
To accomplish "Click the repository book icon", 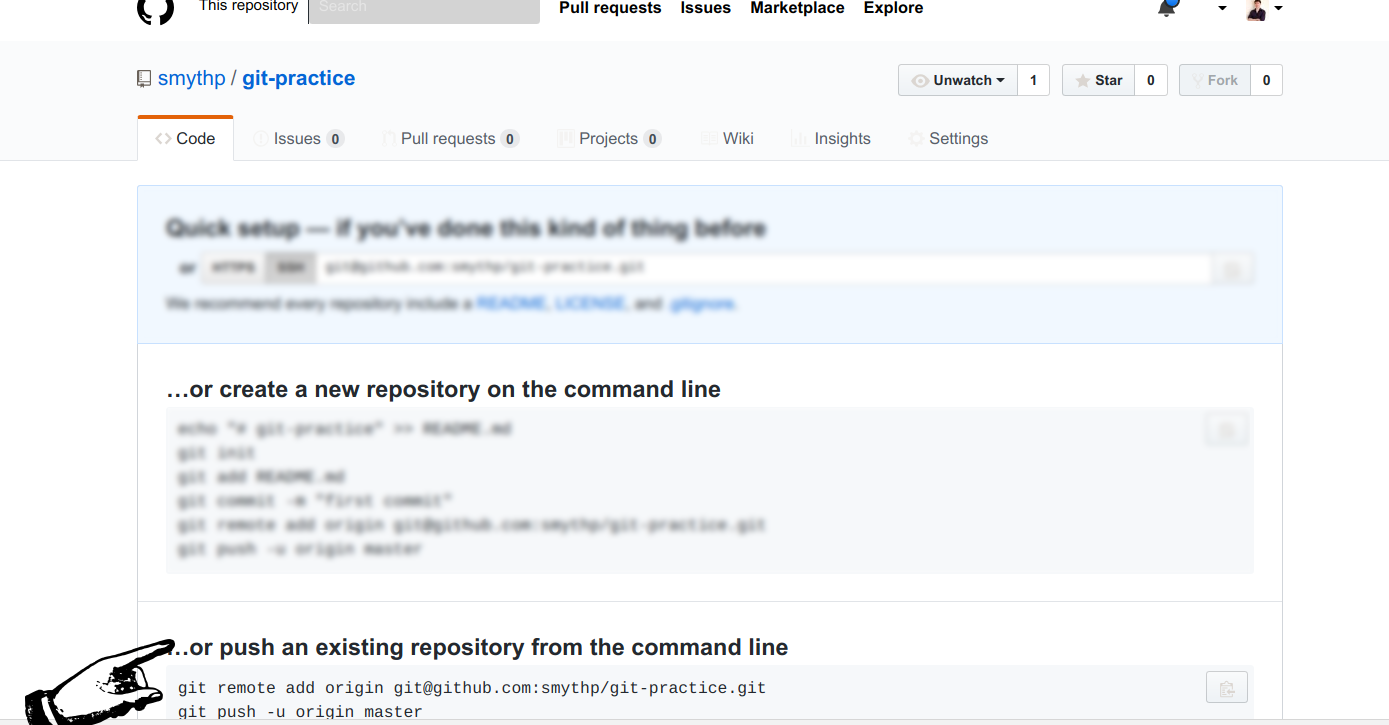I will coord(144,78).
